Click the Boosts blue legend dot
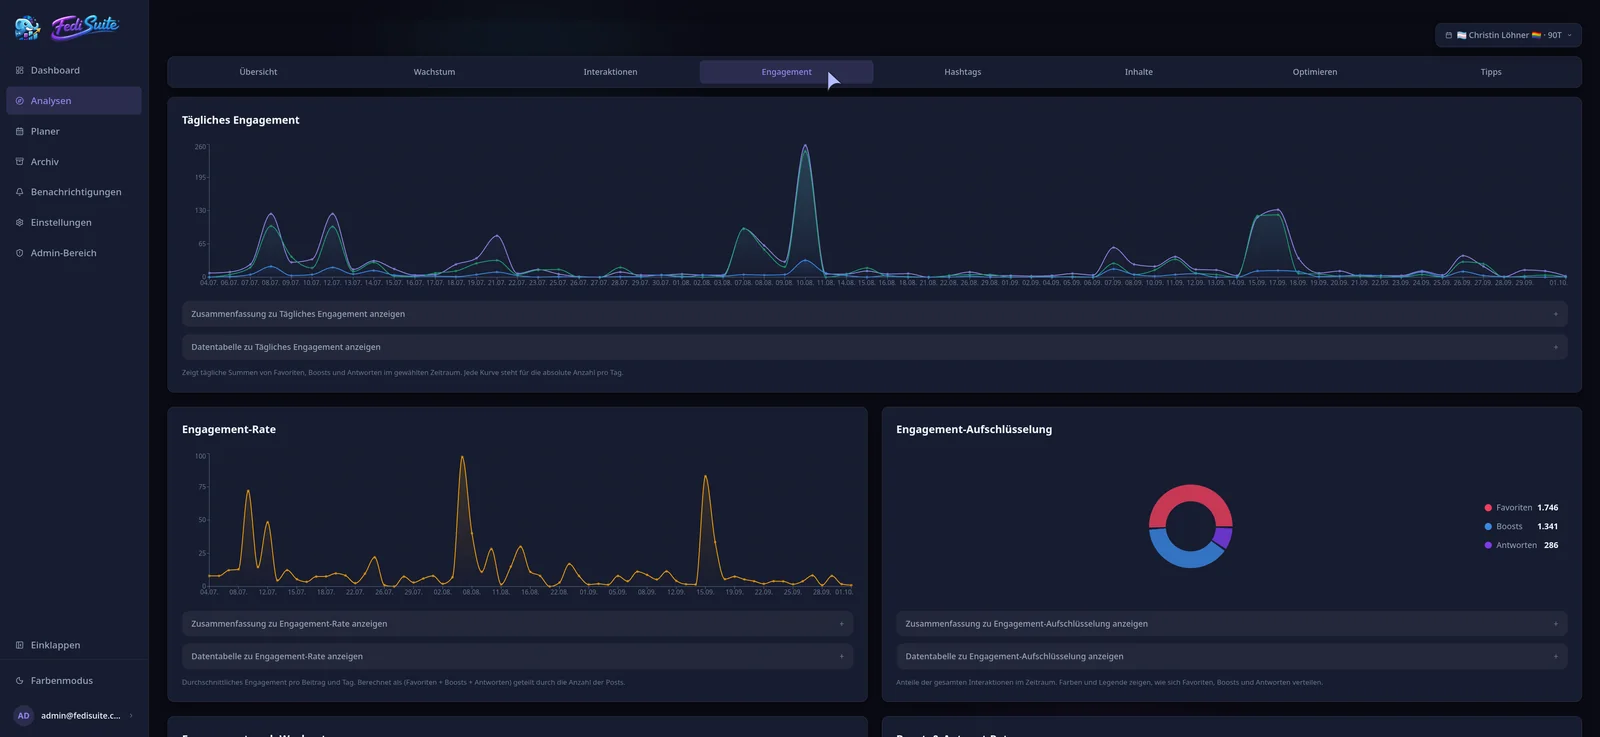Image resolution: width=1600 pixels, height=737 pixels. click(1488, 527)
